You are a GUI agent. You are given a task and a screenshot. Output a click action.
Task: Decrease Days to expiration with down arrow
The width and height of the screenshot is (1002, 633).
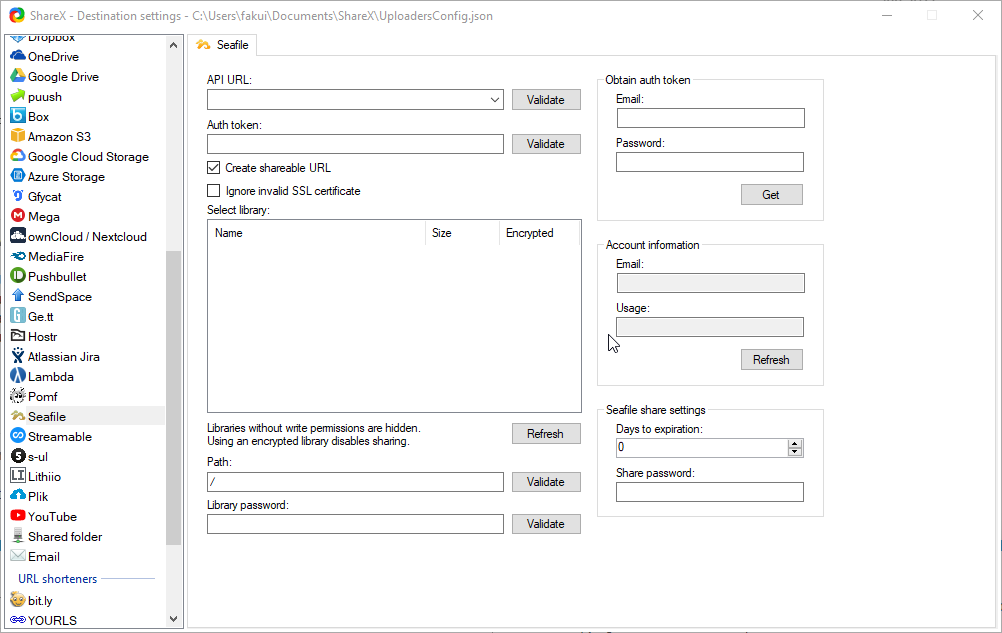[x=795, y=452]
